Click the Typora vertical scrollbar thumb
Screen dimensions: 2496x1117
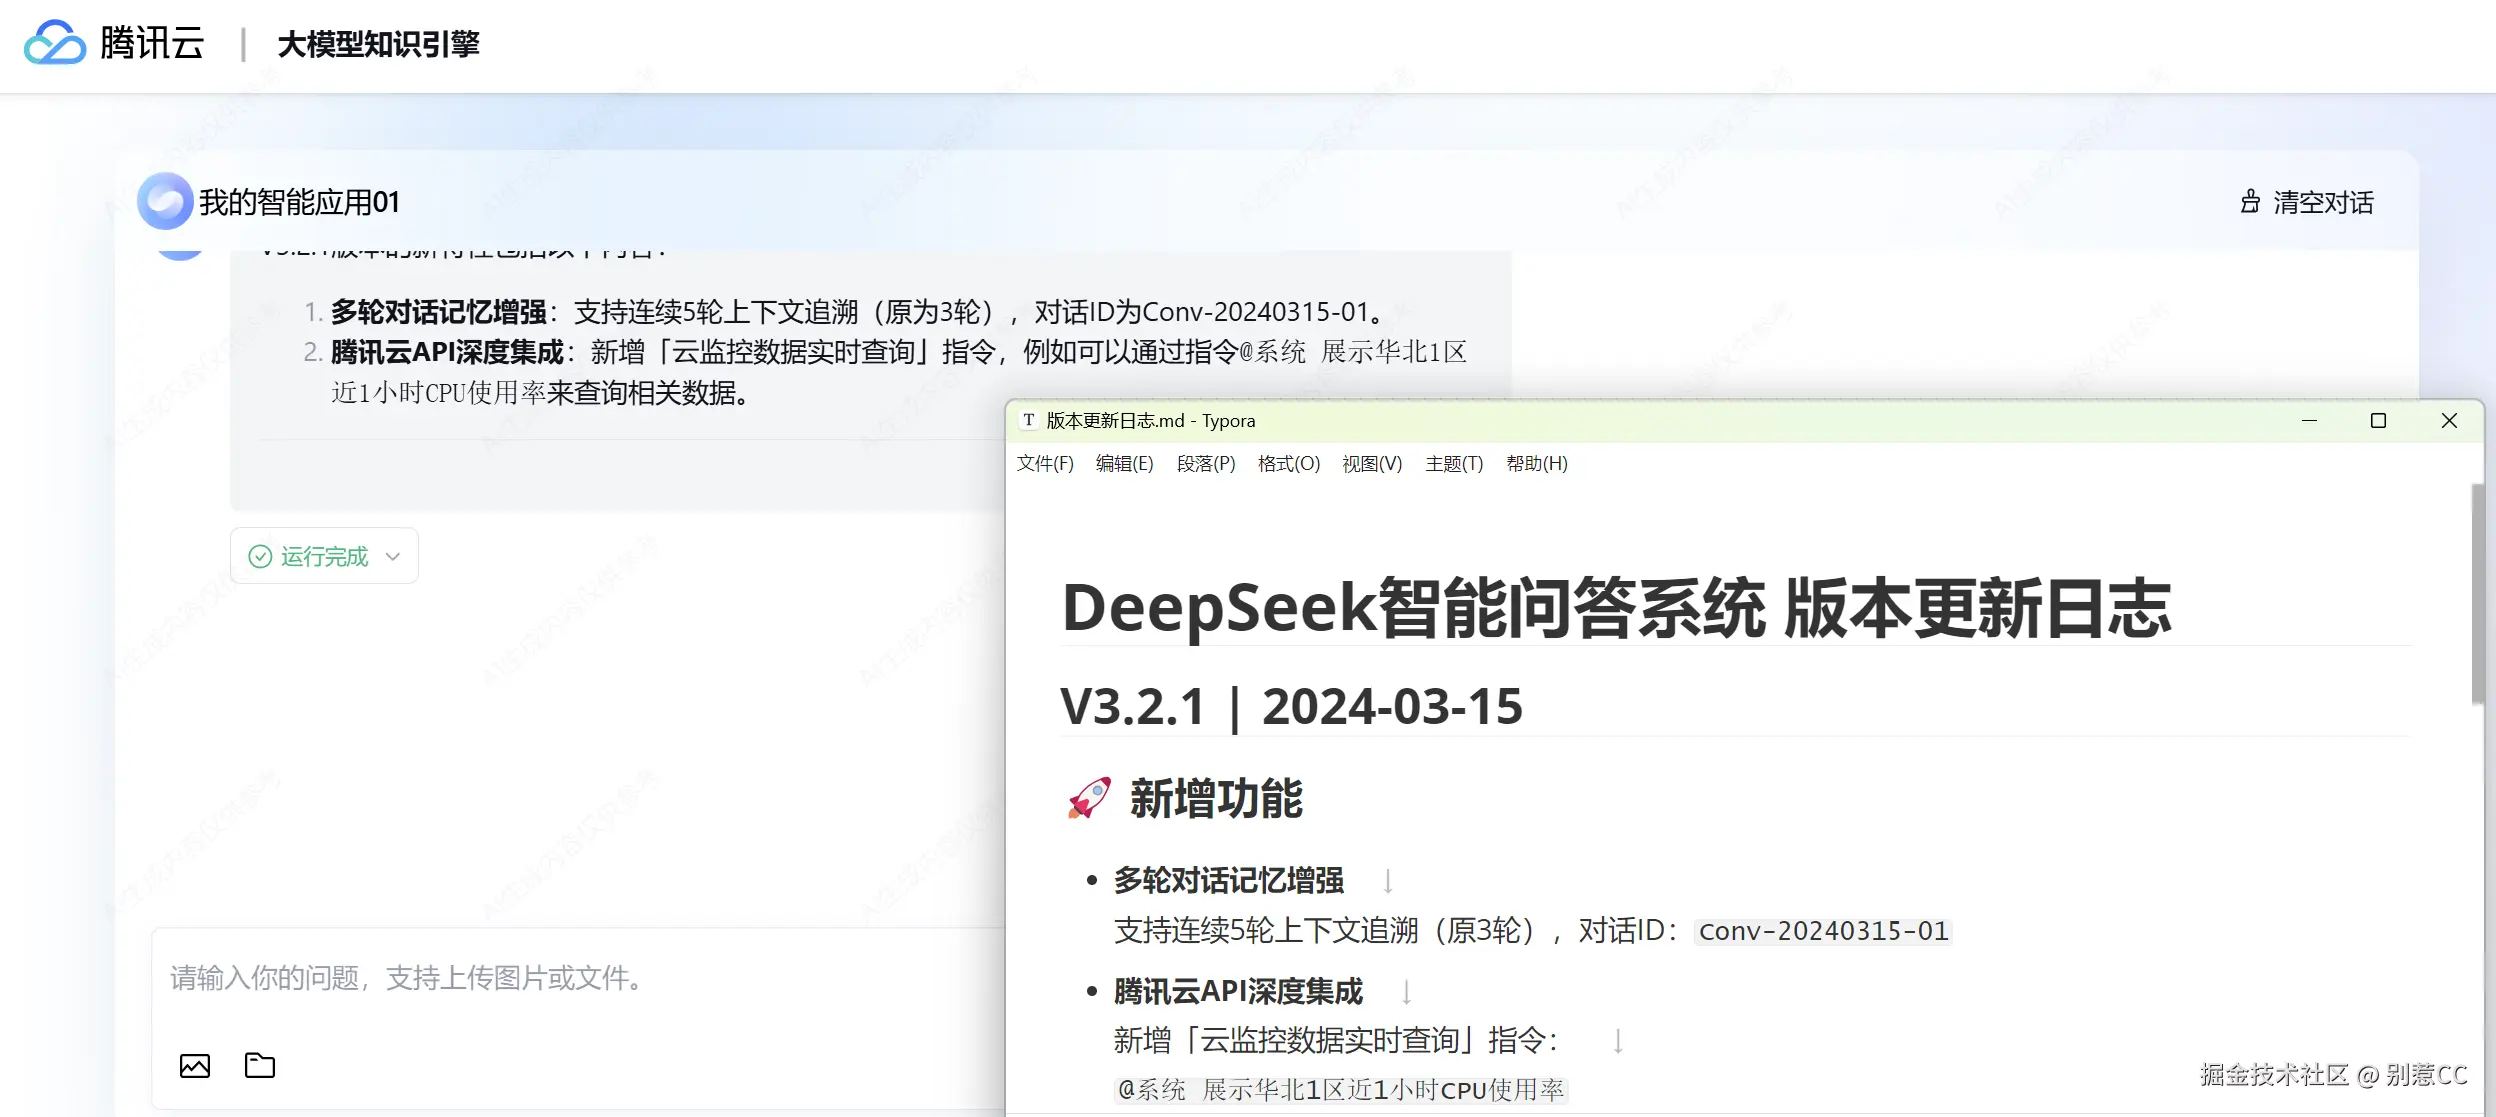click(2477, 595)
